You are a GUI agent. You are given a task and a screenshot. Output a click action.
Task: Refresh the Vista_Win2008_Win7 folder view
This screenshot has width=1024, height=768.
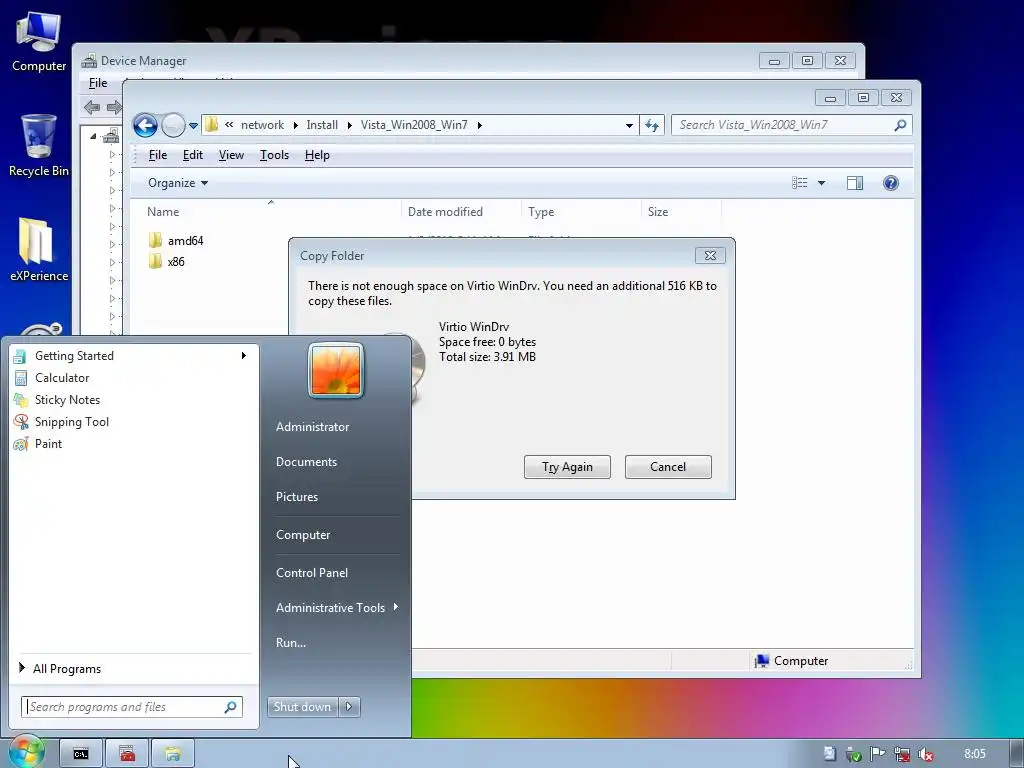(652, 125)
